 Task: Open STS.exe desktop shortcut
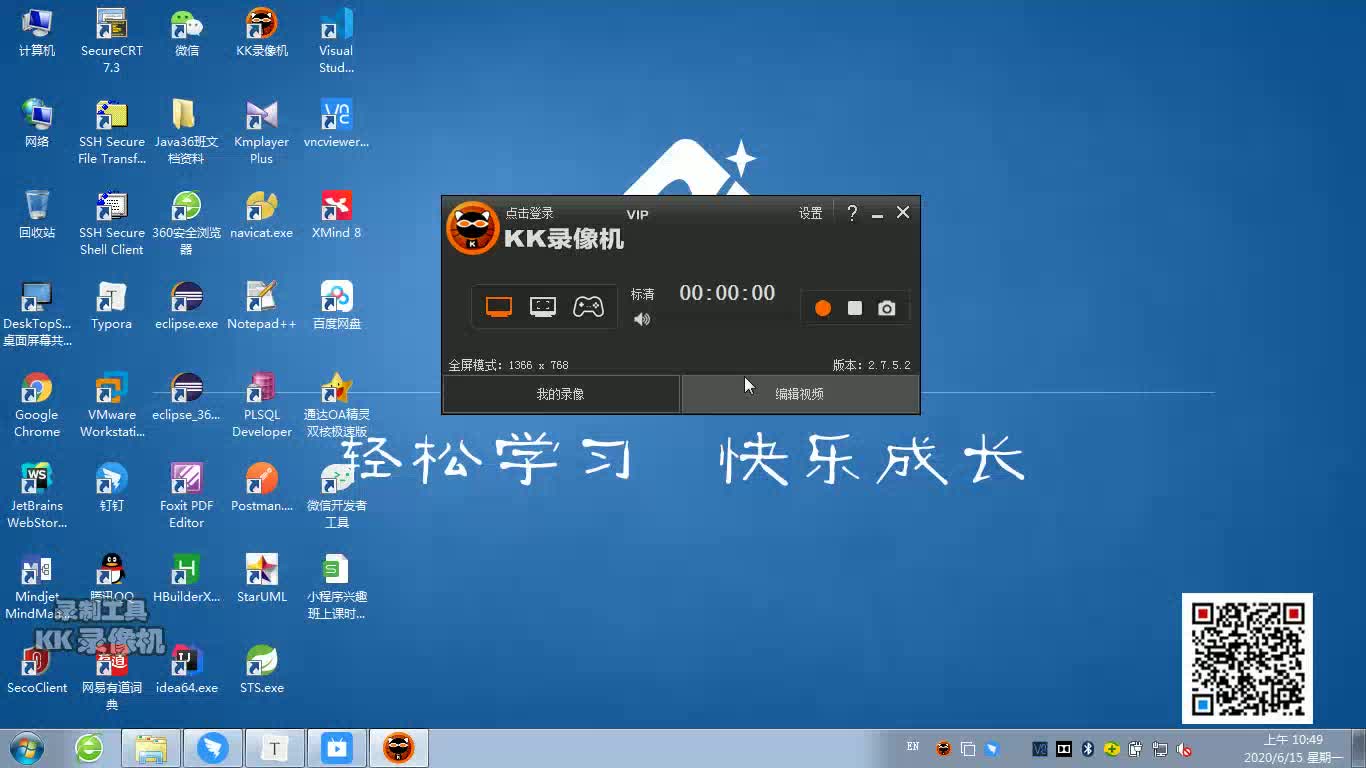point(262,671)
